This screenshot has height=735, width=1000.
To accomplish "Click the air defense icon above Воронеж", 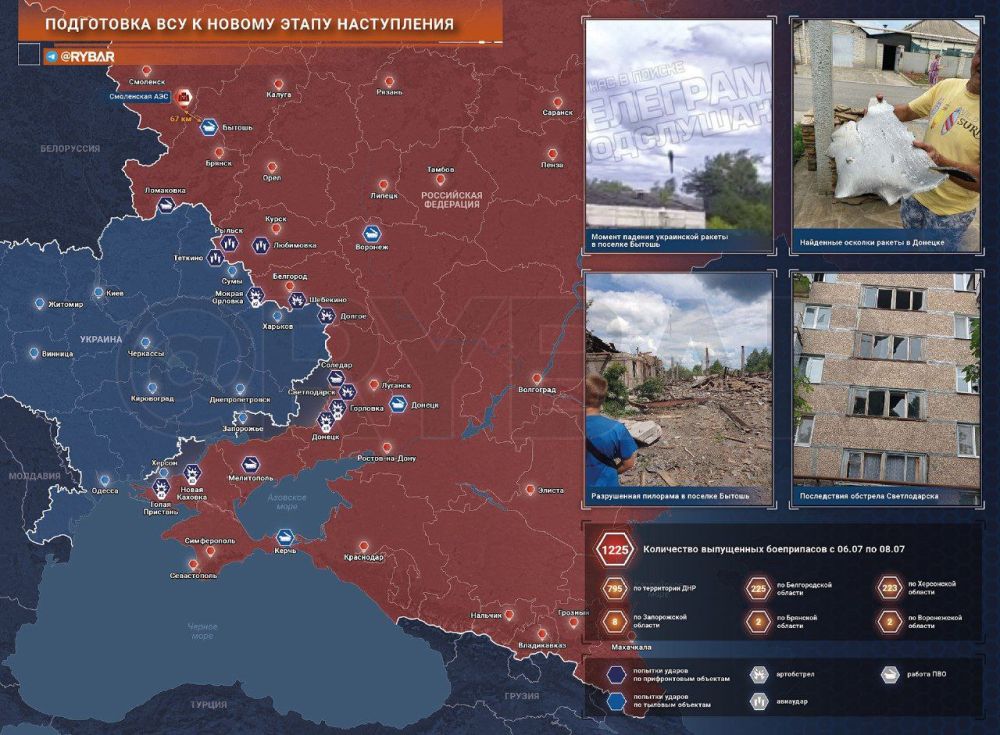I will point(372,234).
